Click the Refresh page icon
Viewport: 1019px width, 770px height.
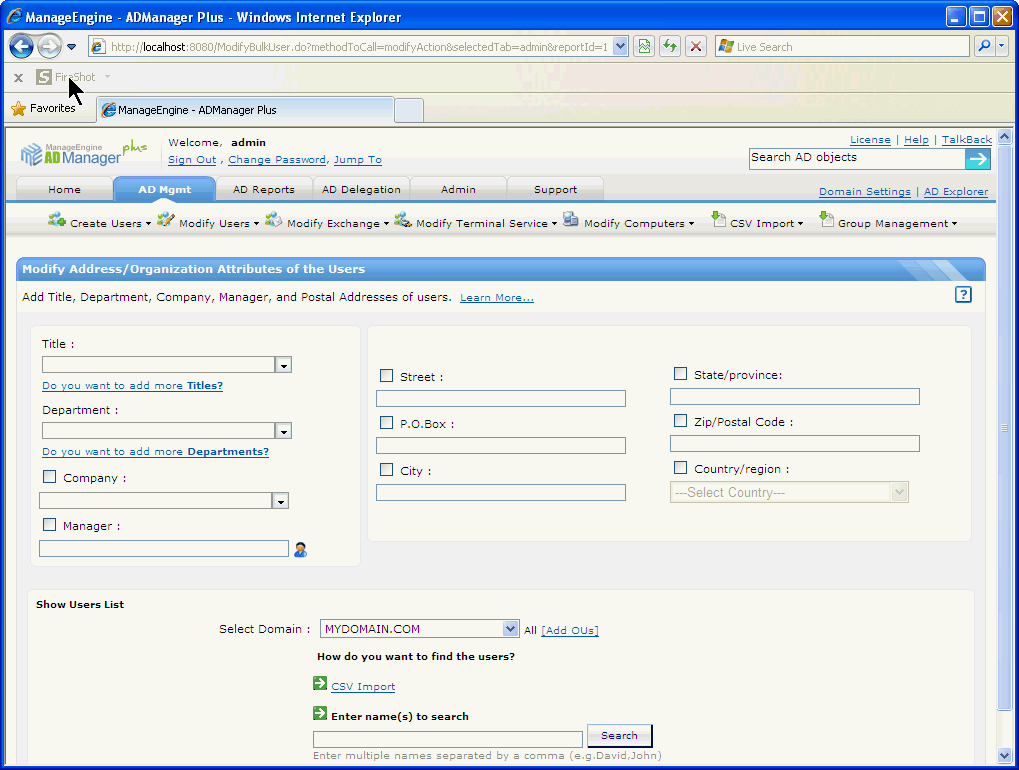click(670, 46)
